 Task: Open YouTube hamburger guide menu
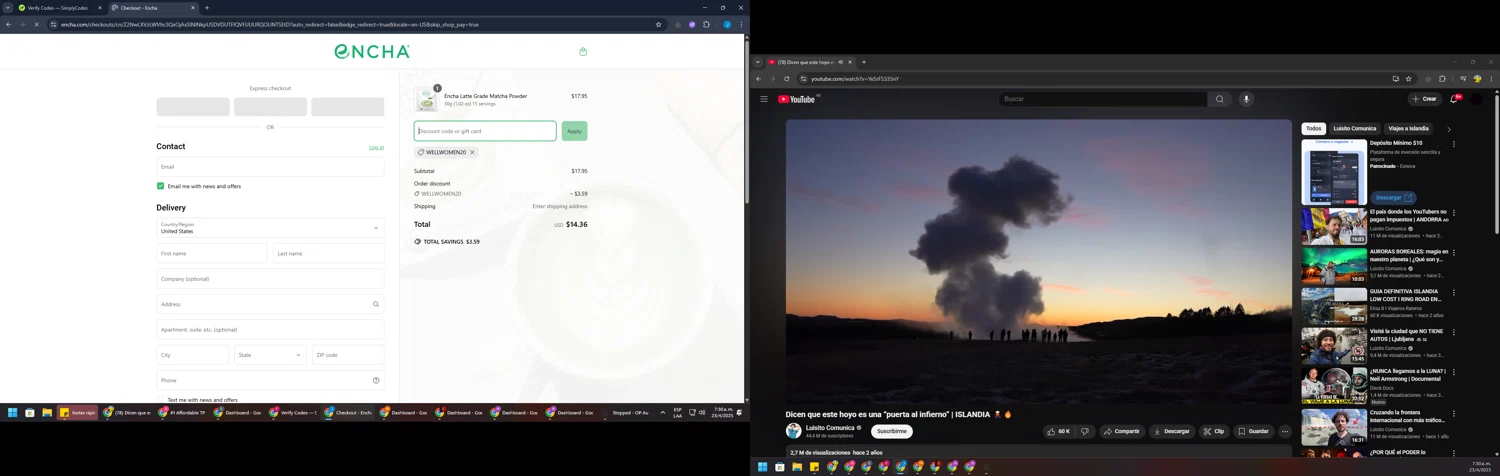click(x=764, y=99)
